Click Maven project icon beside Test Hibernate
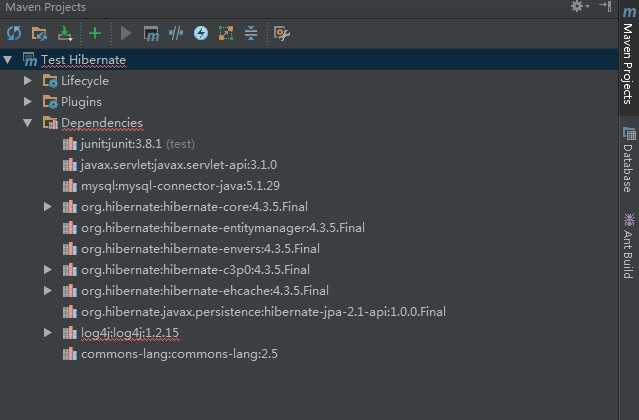 (x=30, y=60)
